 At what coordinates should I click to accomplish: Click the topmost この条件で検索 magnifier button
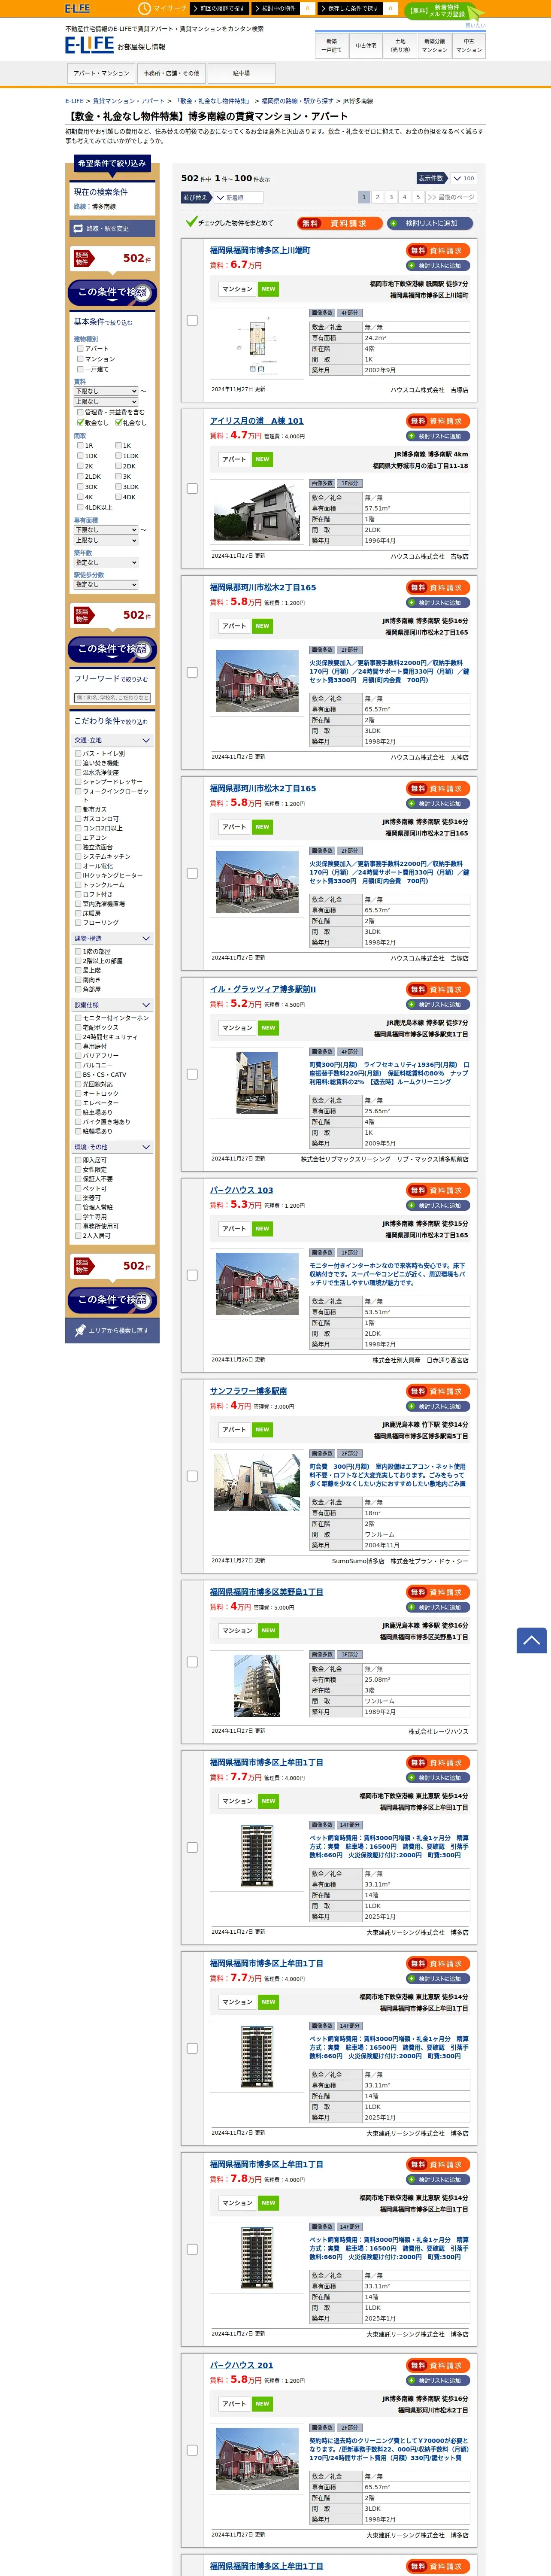tap(112, 292)
